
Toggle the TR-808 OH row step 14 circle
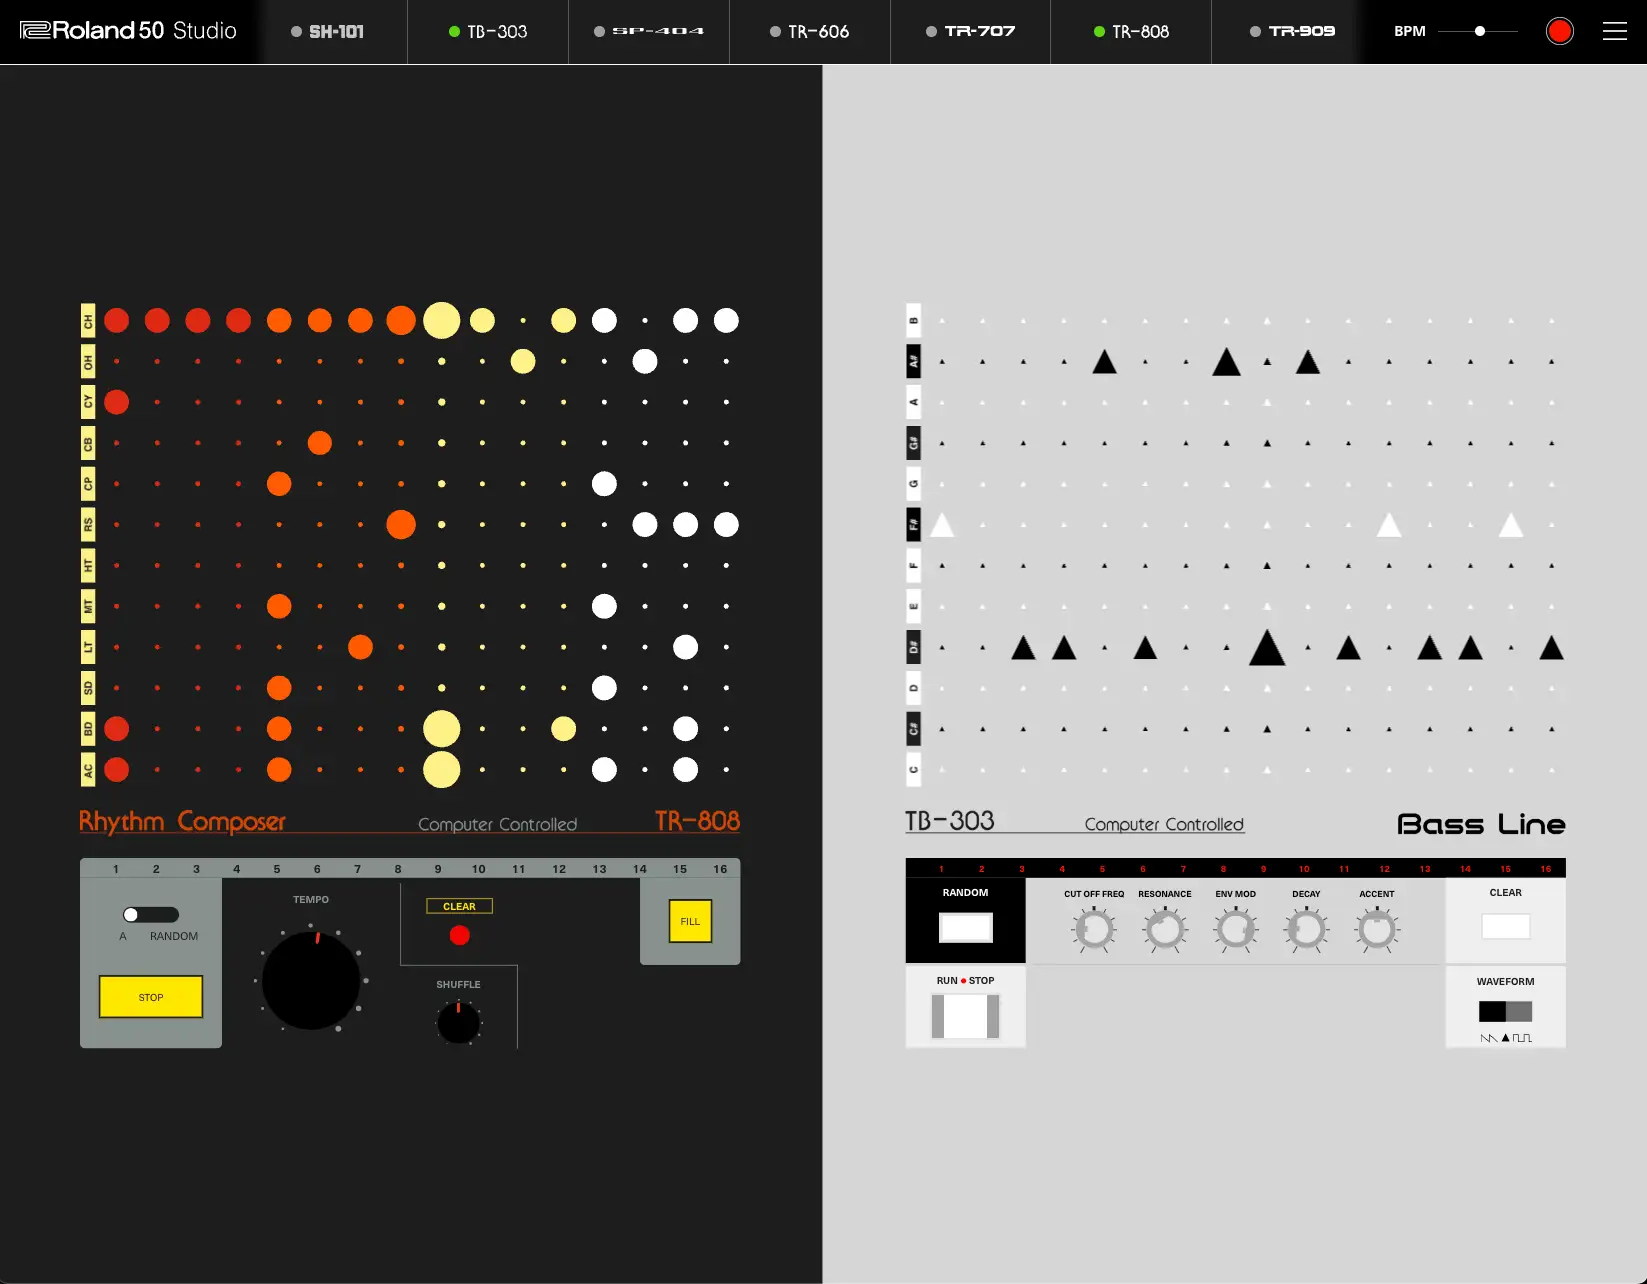pyautogui.click(x=645, y=361)
